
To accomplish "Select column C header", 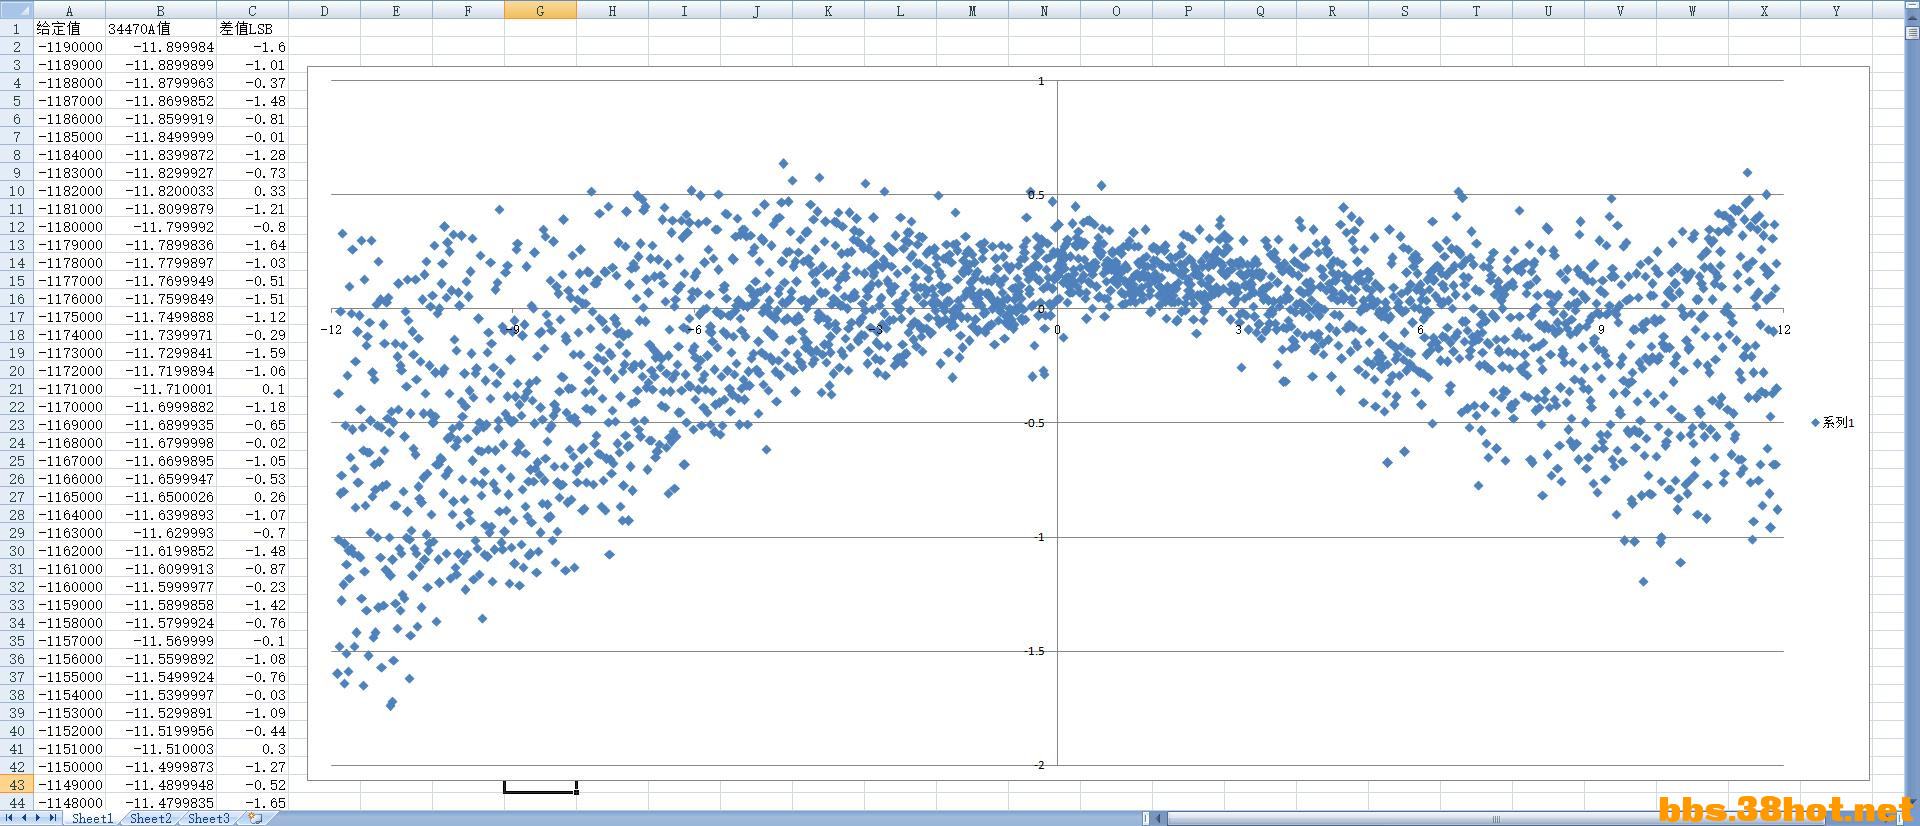I will point(252,10).
